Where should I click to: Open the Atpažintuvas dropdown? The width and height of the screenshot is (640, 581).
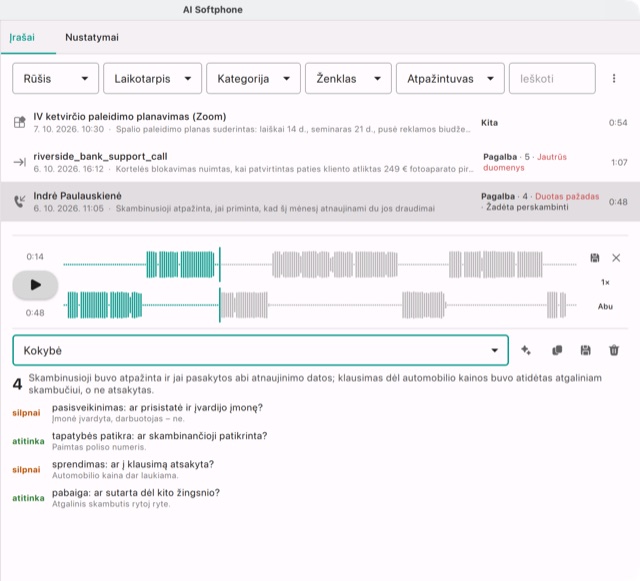tap(450, 78)
